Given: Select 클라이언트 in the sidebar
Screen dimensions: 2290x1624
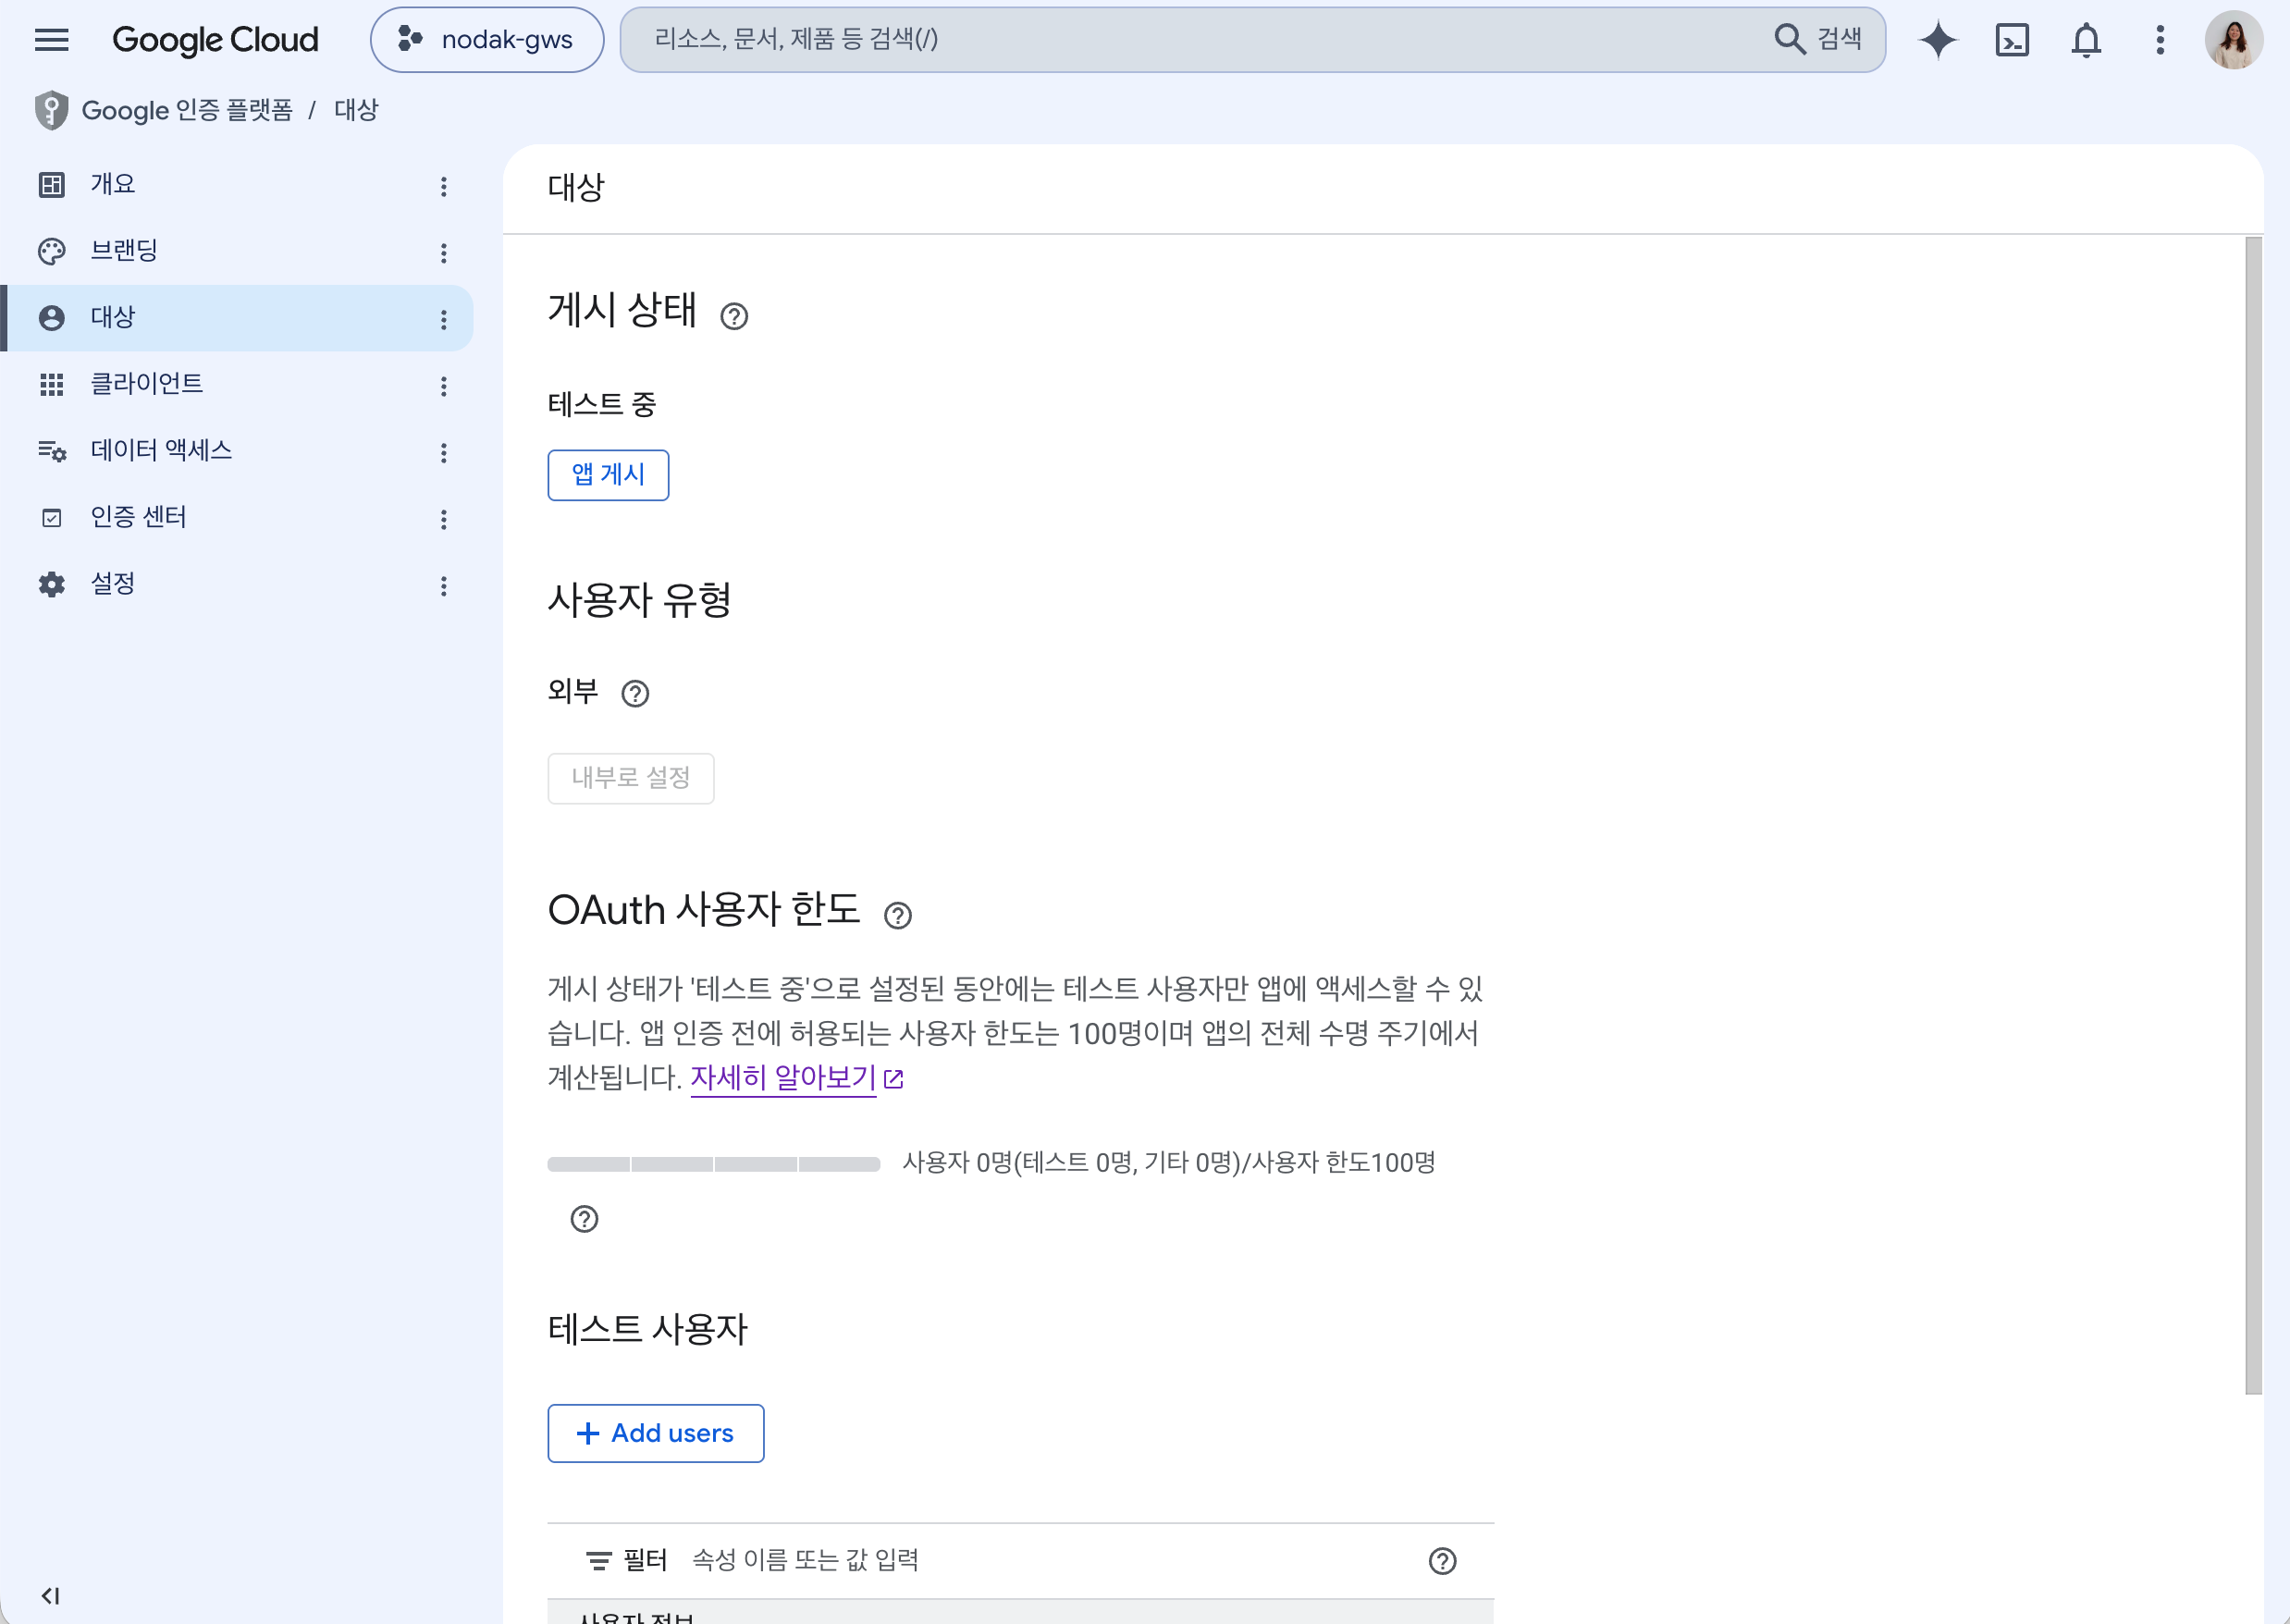Looking at the screenshot, I should [x=237, y=385].
